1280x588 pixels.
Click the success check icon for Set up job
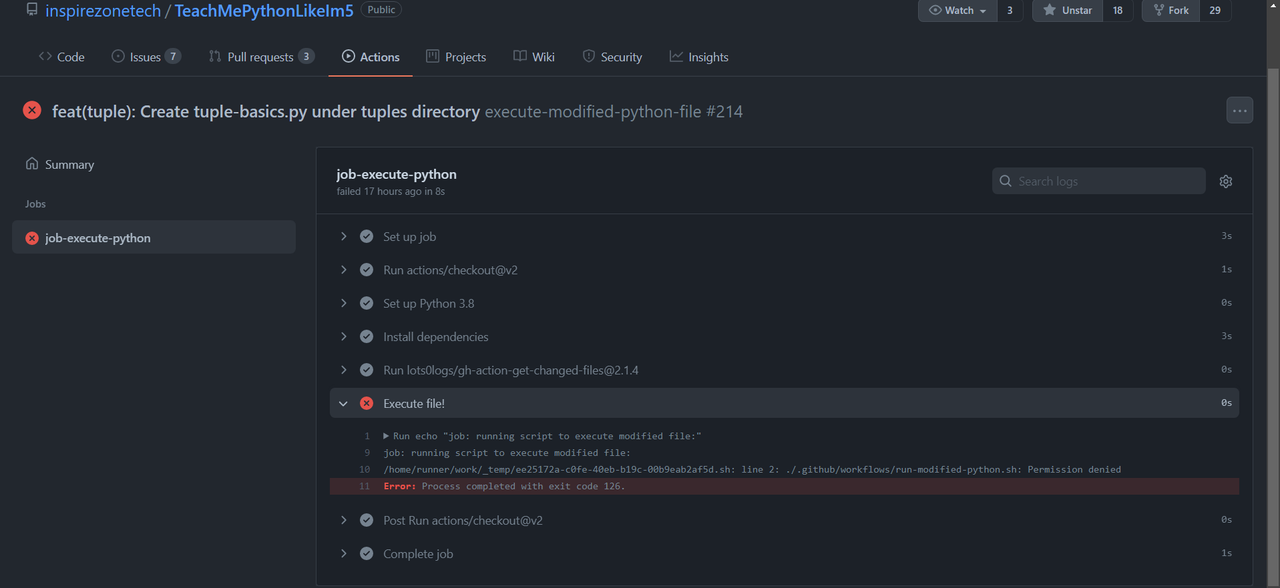(366, 236)
